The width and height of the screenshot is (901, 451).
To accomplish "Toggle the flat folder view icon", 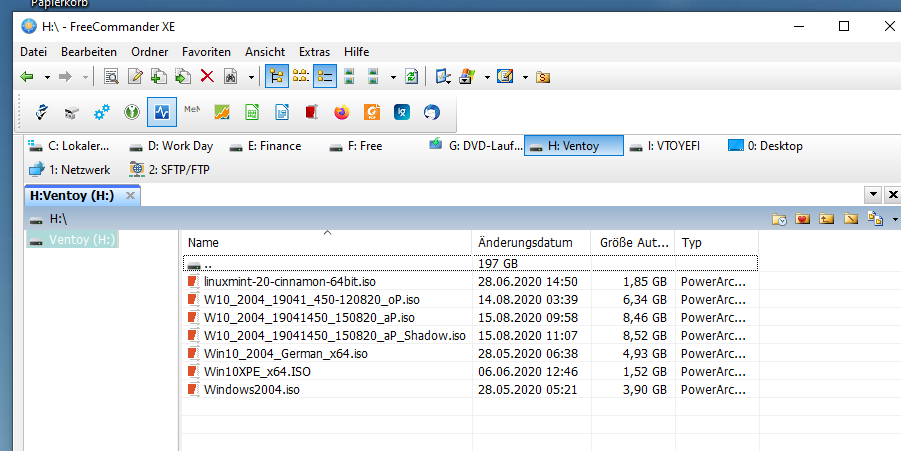I will (x=301, y=76).
